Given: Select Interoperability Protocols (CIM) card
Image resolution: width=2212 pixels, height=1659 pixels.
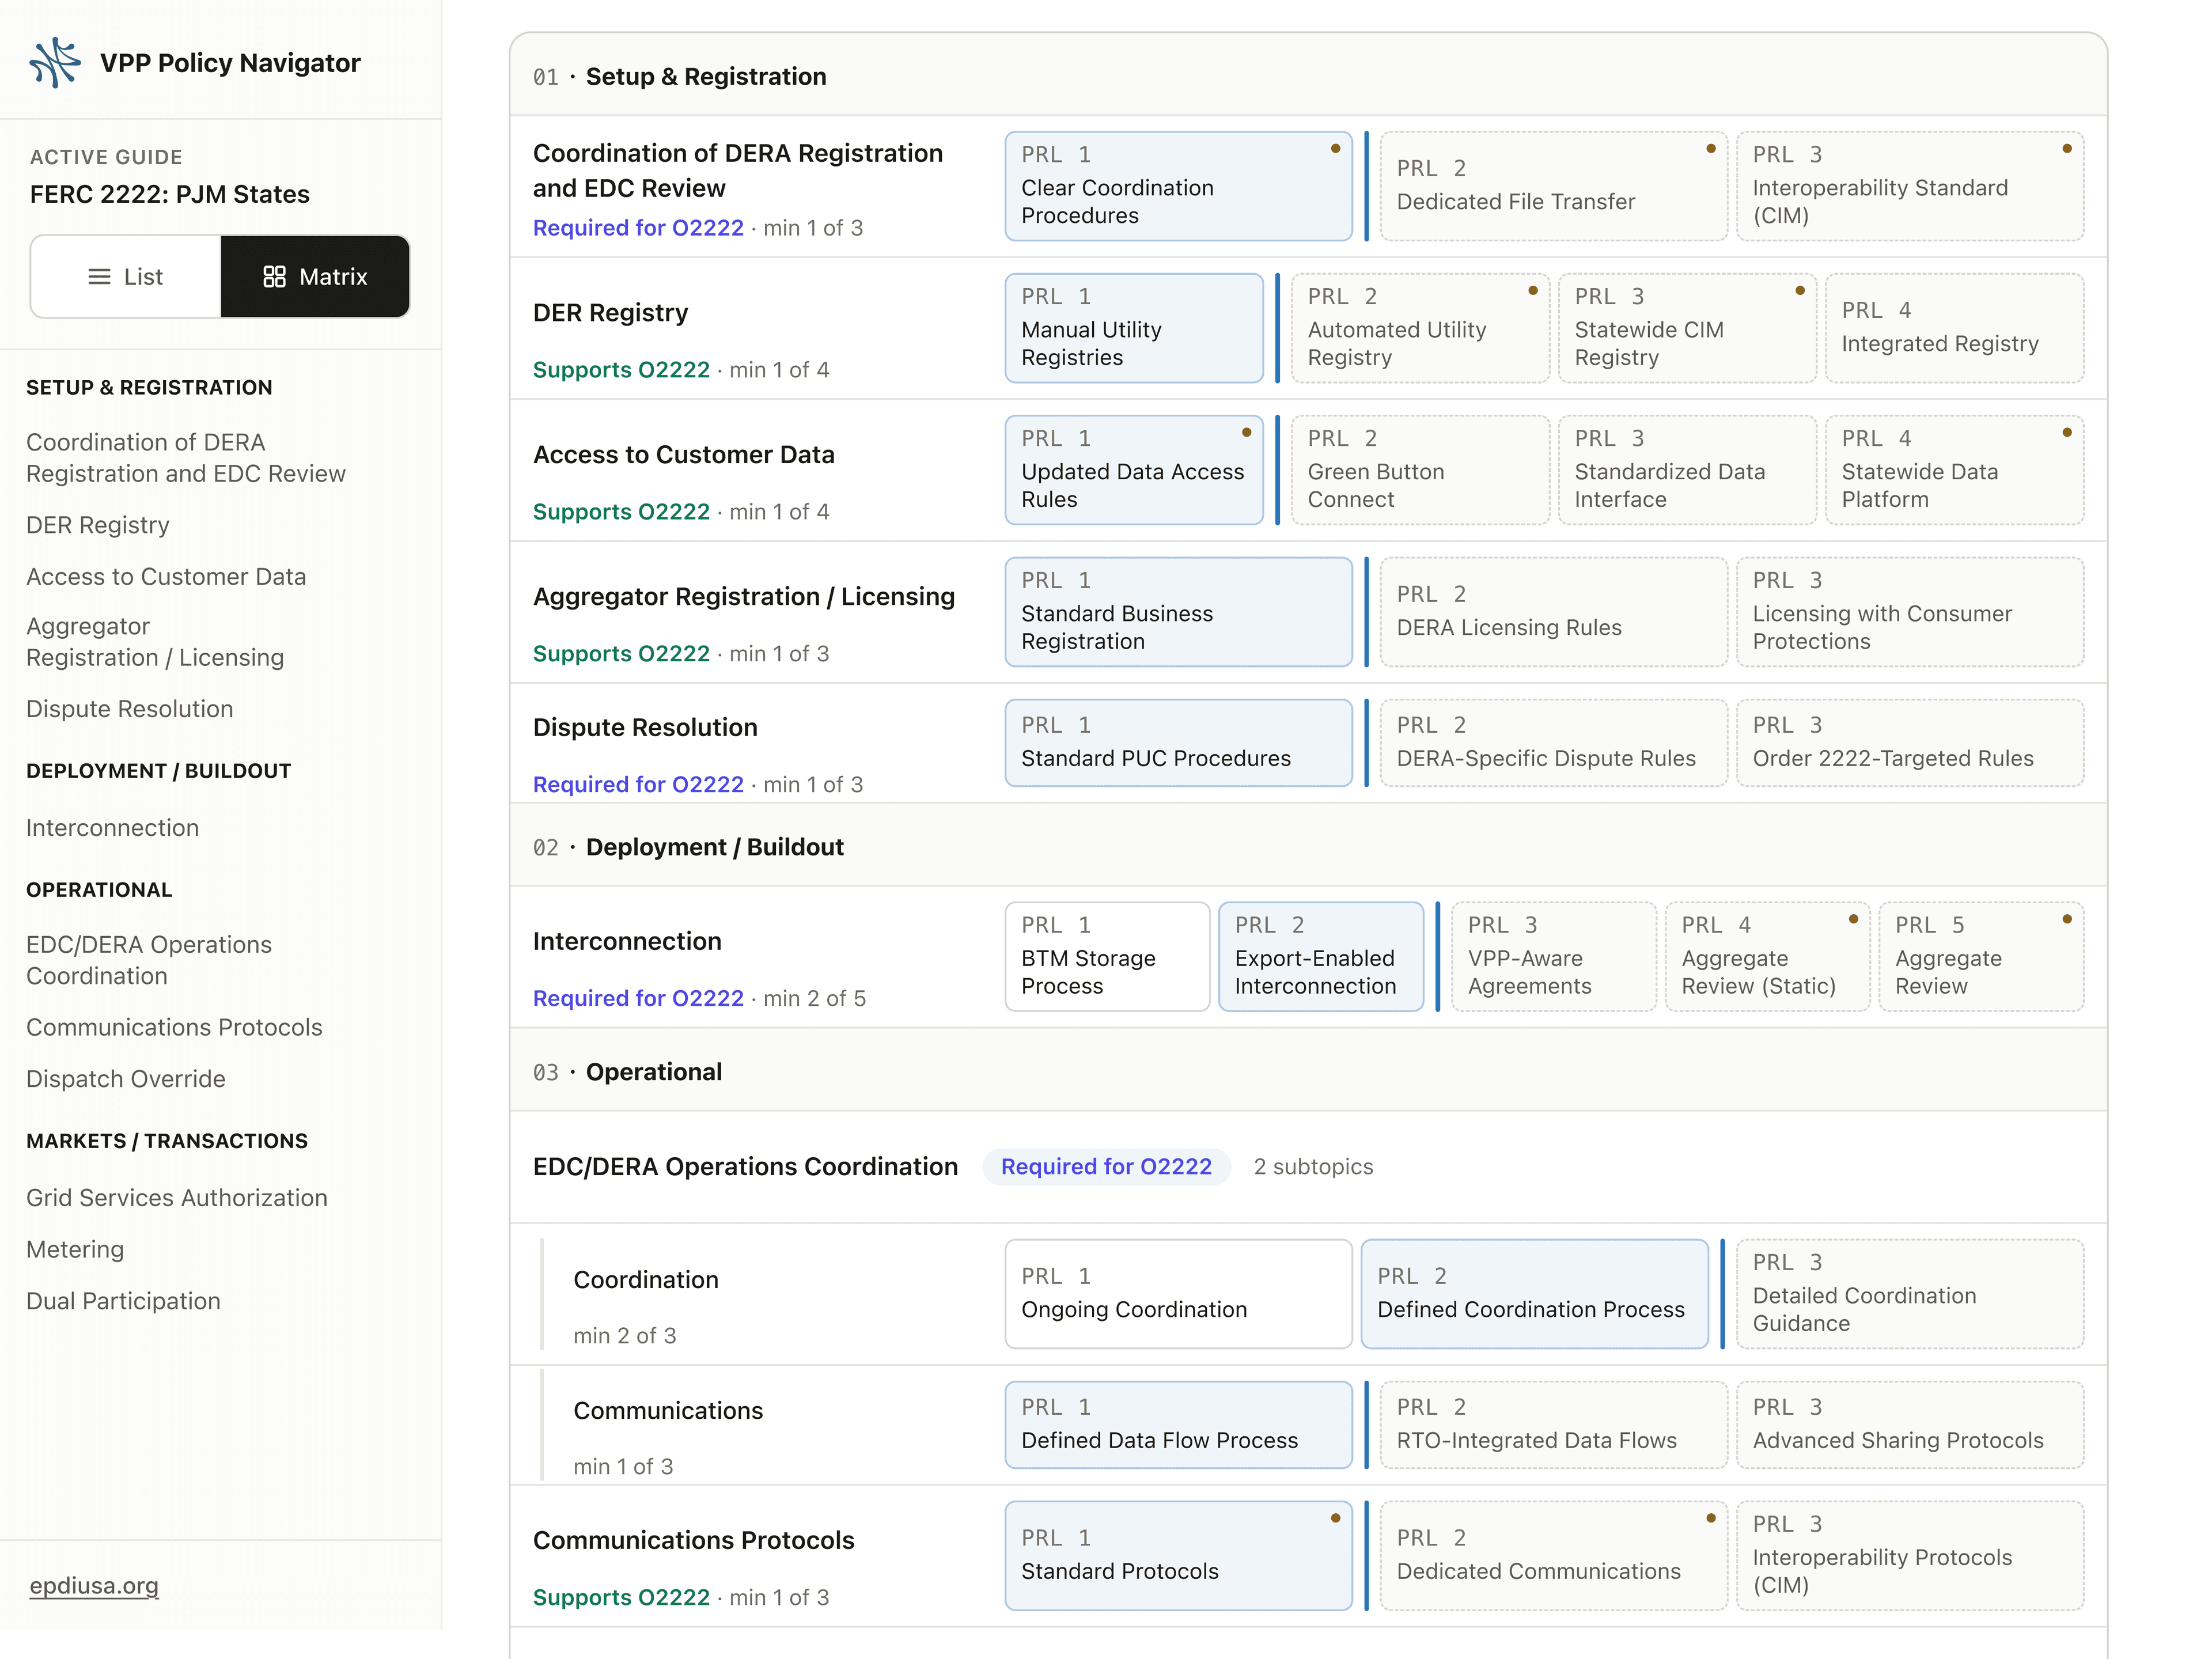Looking at the screenshot, I should (x=1910, y=1556).
